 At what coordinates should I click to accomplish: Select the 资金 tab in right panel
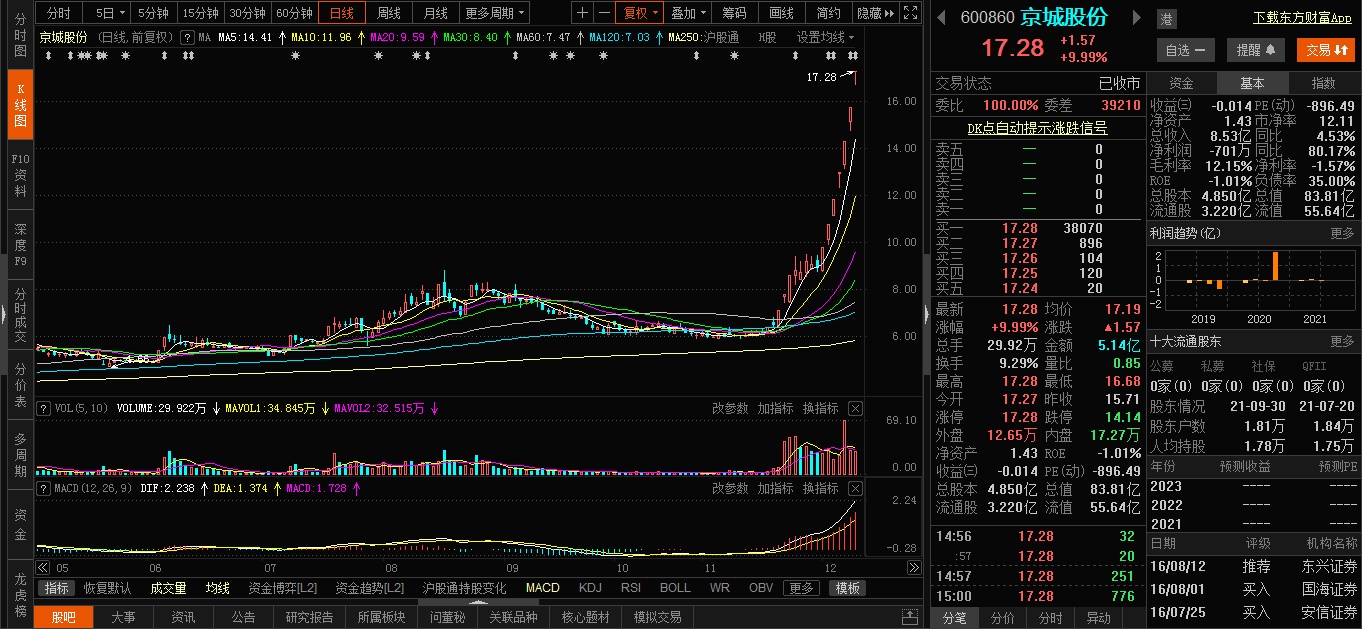click(1181, 83)
